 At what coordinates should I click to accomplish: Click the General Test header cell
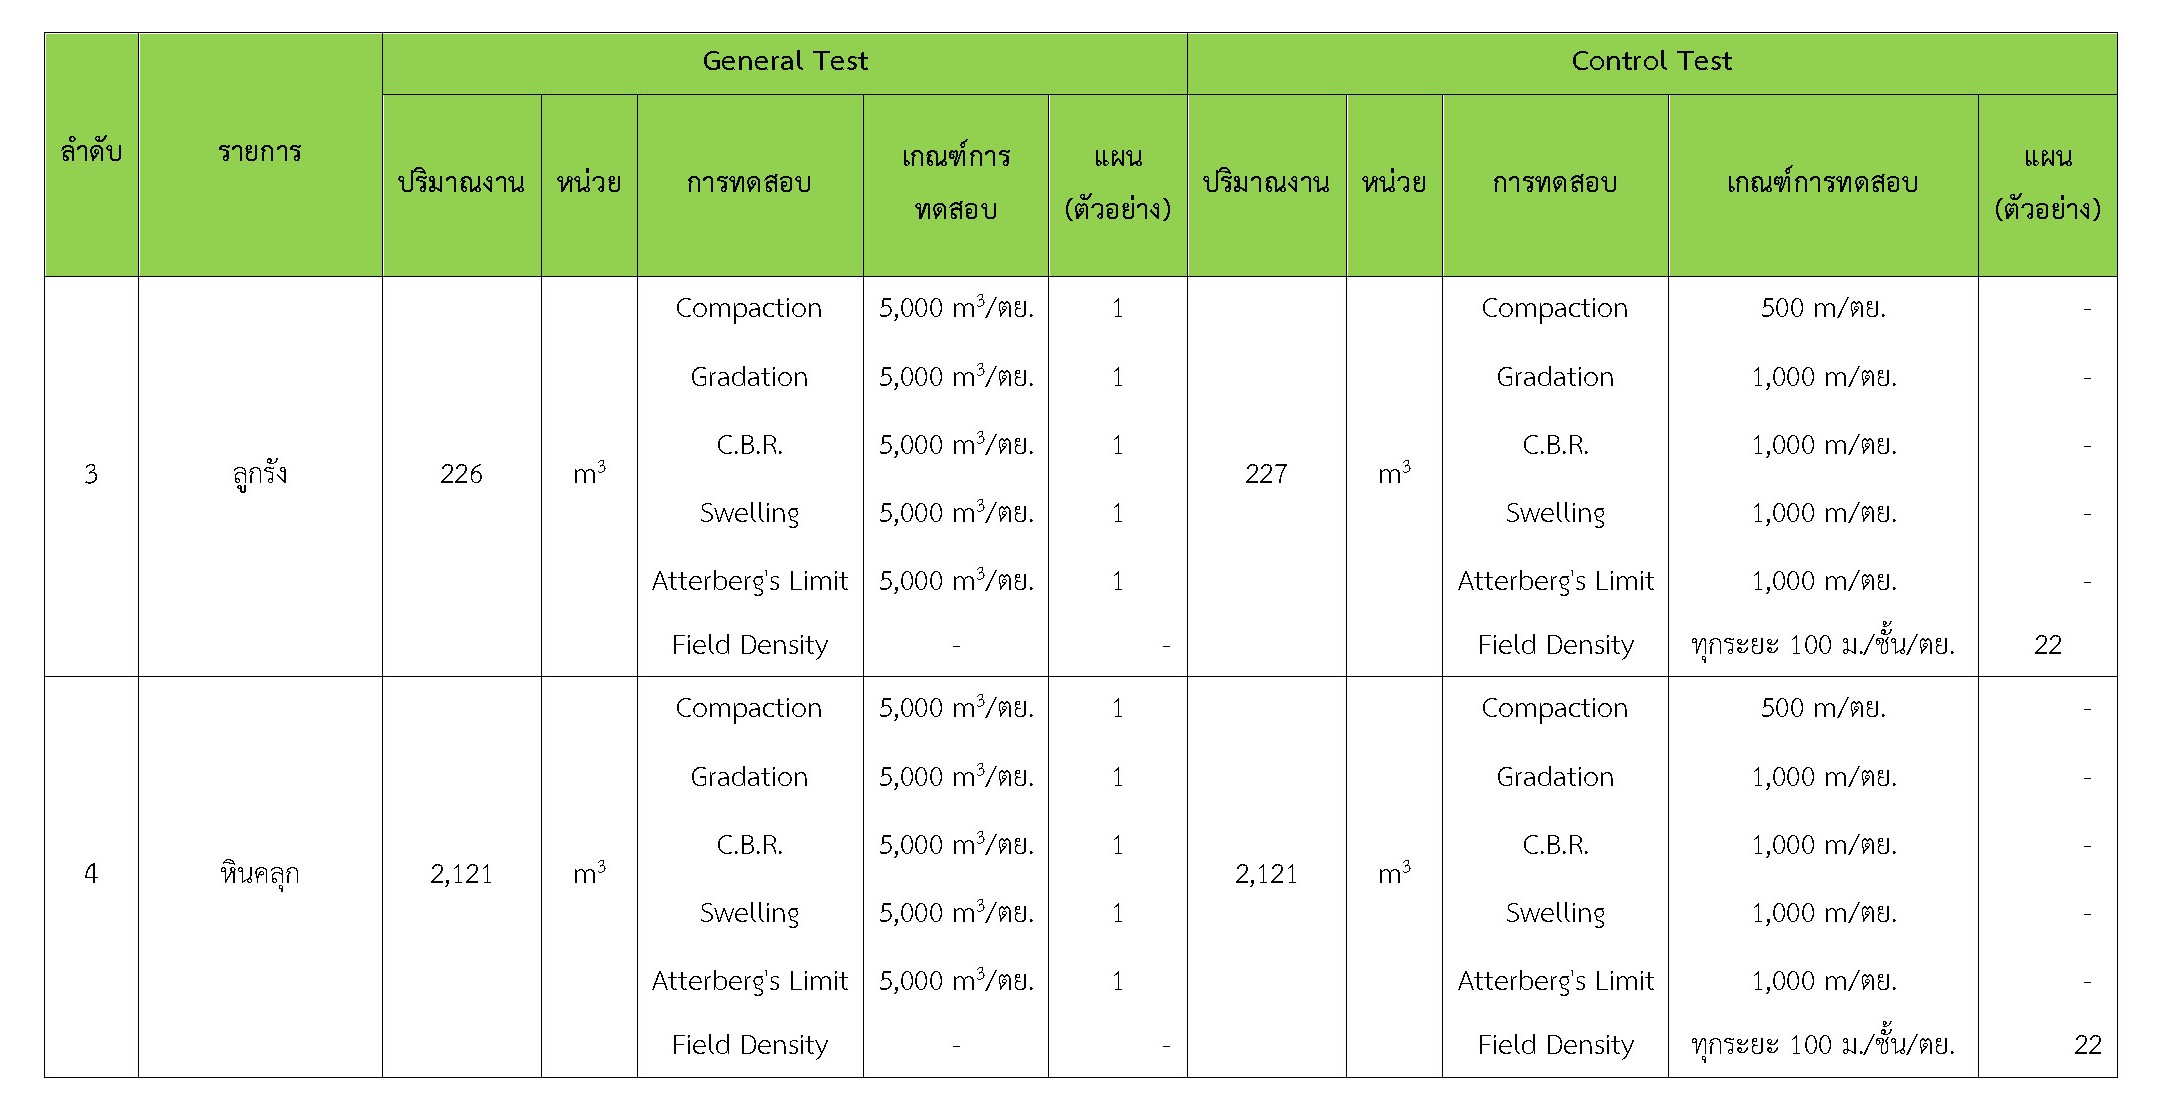tap(785, 62)
